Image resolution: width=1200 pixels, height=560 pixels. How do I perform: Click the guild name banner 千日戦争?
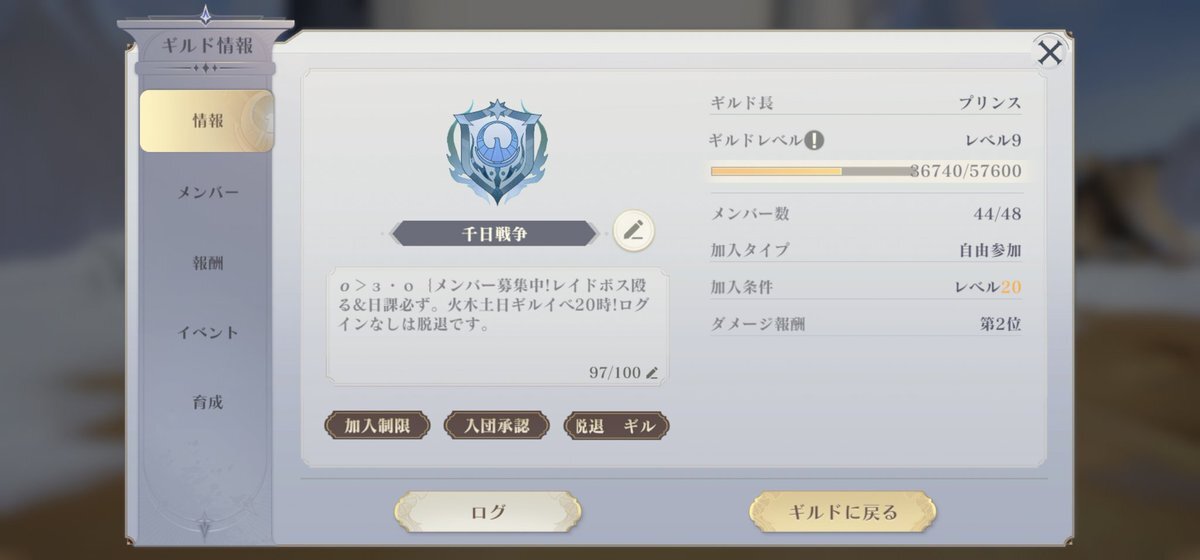494,233
